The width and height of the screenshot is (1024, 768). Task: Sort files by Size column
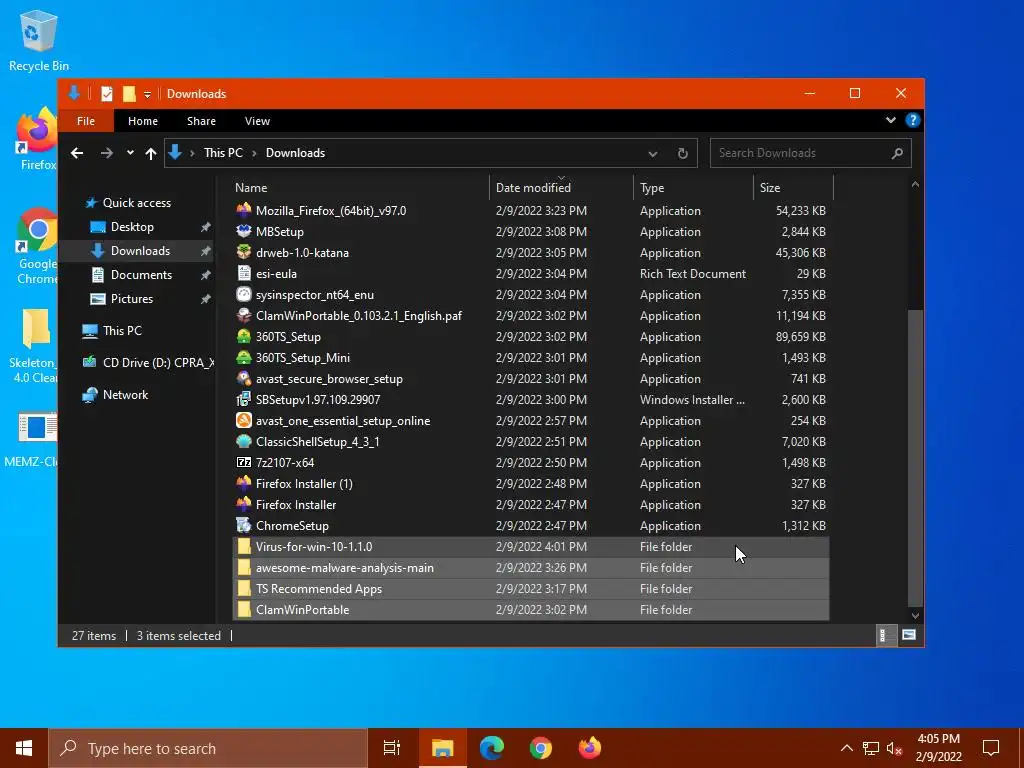point(793,187)
